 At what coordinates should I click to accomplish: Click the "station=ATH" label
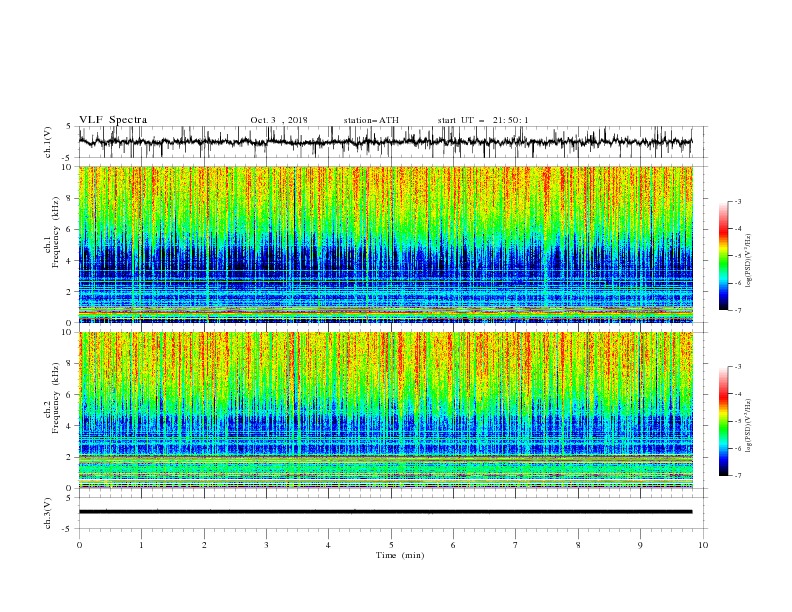[x=371, y=120]
